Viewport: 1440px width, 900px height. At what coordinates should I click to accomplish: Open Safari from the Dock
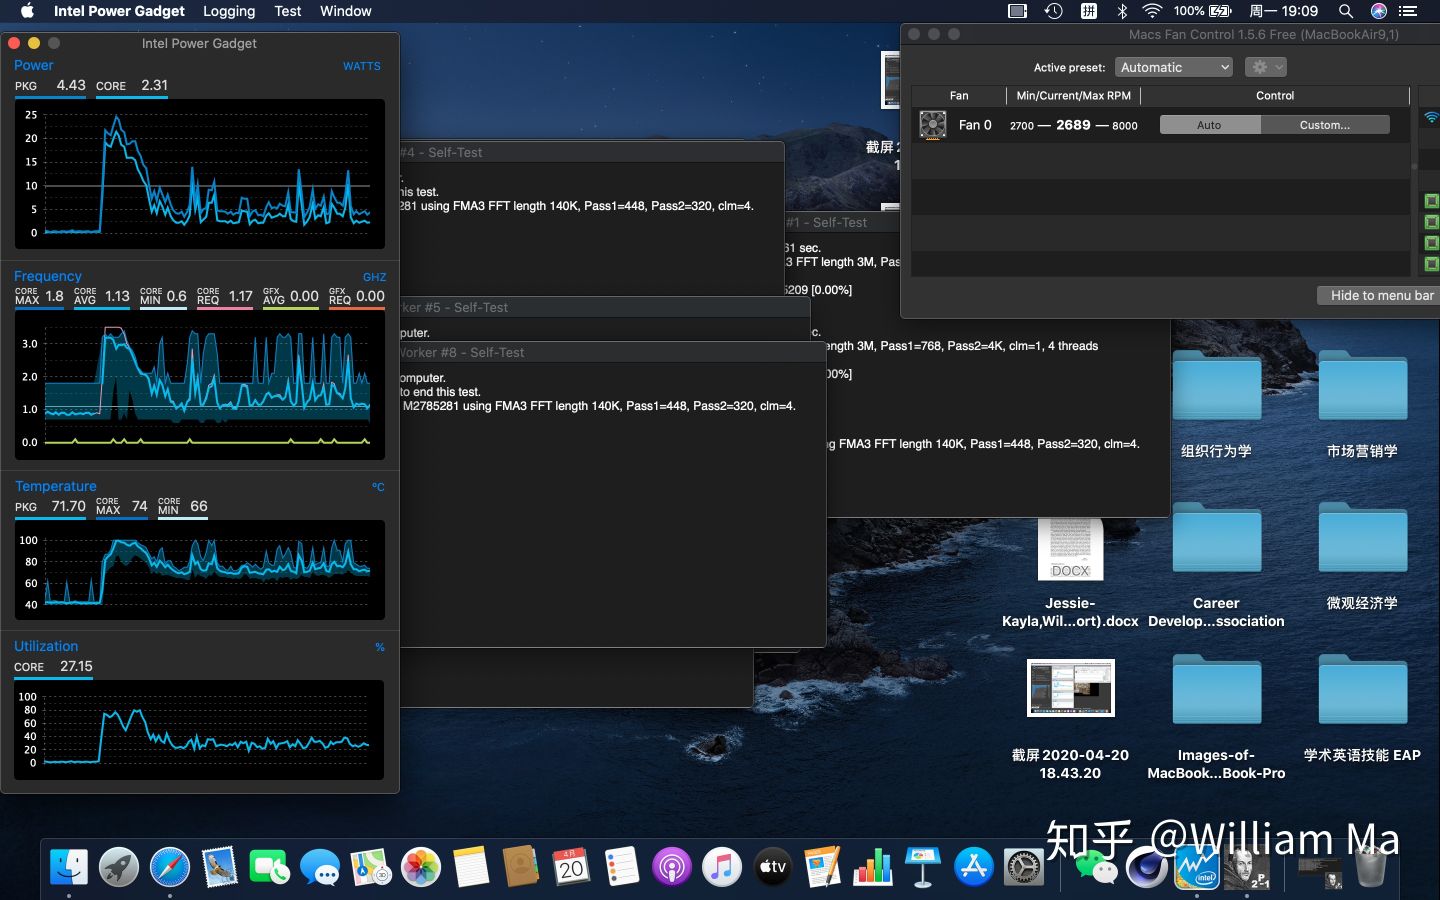[169, 868]
